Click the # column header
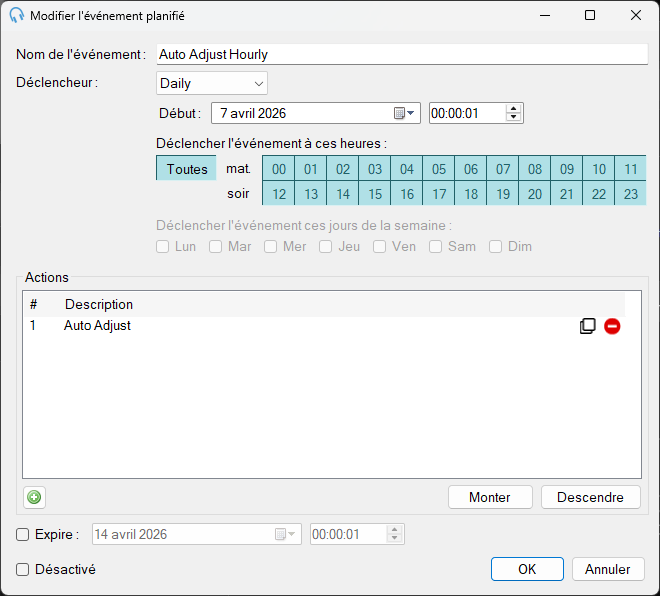Image resolution: width=660 pixels, height=596 pixels. point(34,304)
